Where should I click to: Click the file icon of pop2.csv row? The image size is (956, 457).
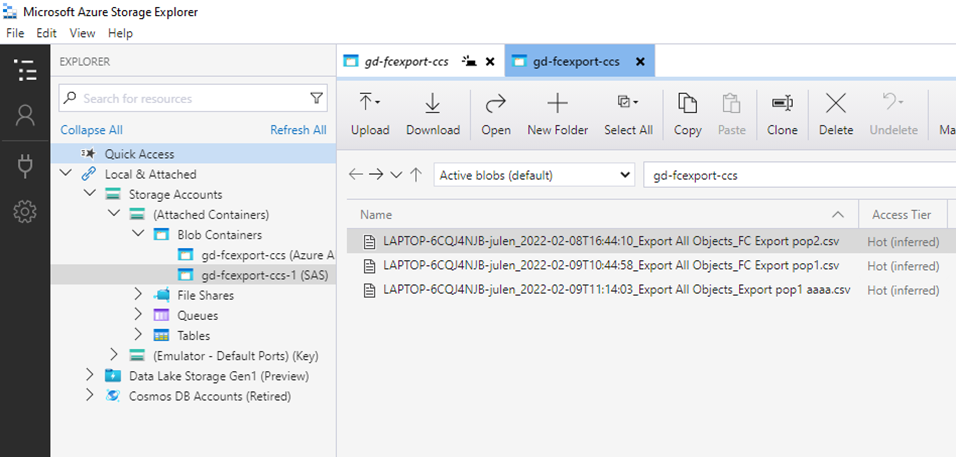tap(369, 241)
